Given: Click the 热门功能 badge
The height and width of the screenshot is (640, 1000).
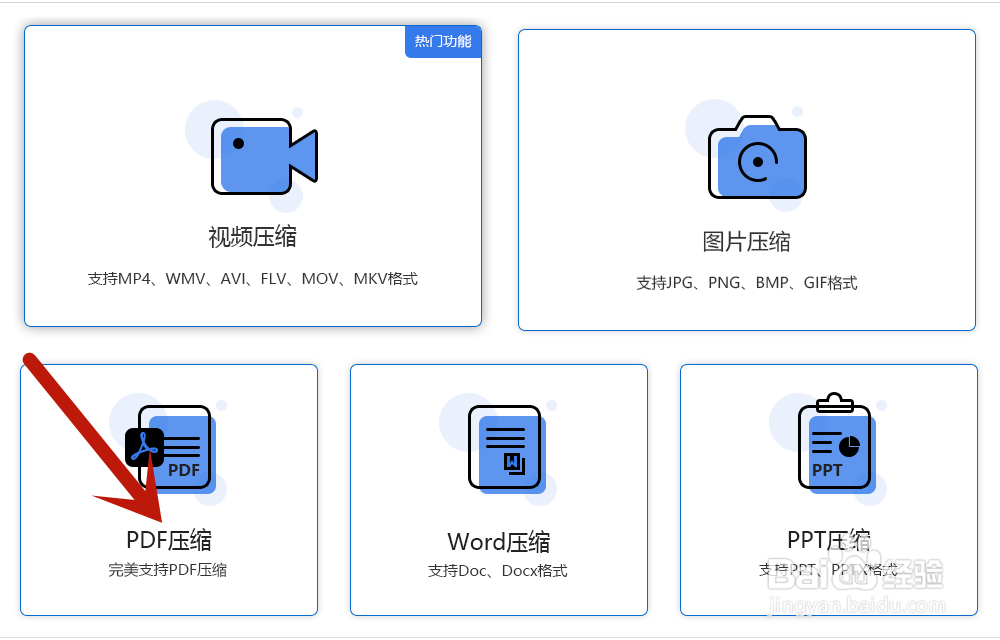Looking at the screenshot, I should pos(443,41).
